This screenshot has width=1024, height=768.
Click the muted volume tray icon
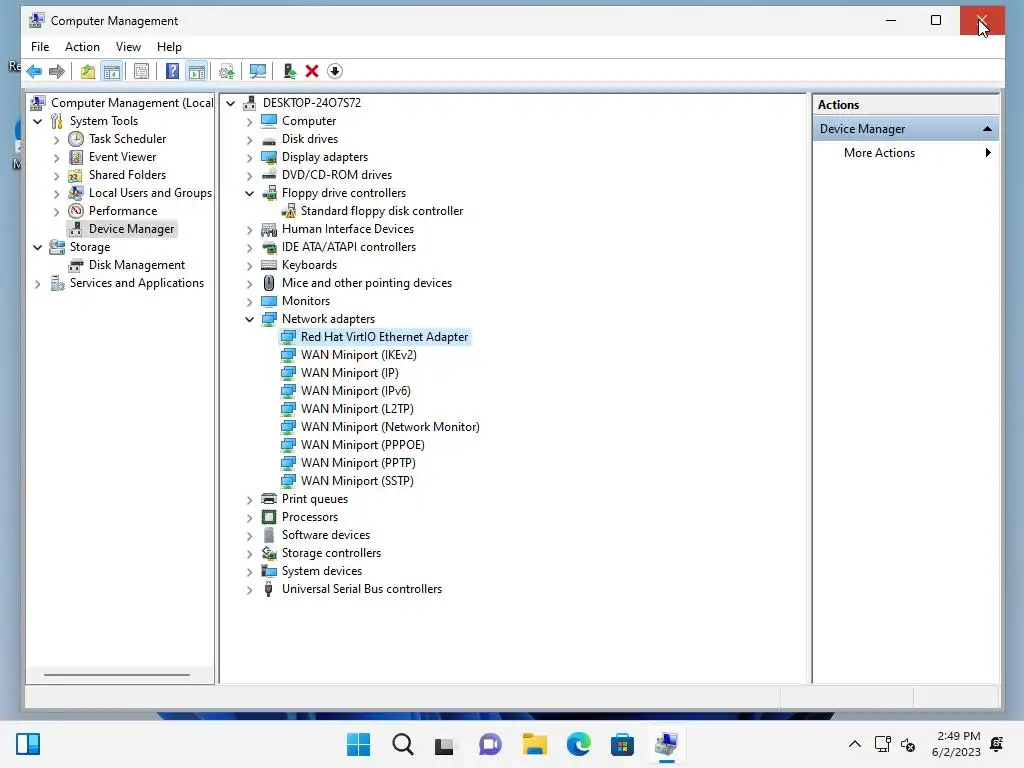pyautogui.click(x=908, y=744)
